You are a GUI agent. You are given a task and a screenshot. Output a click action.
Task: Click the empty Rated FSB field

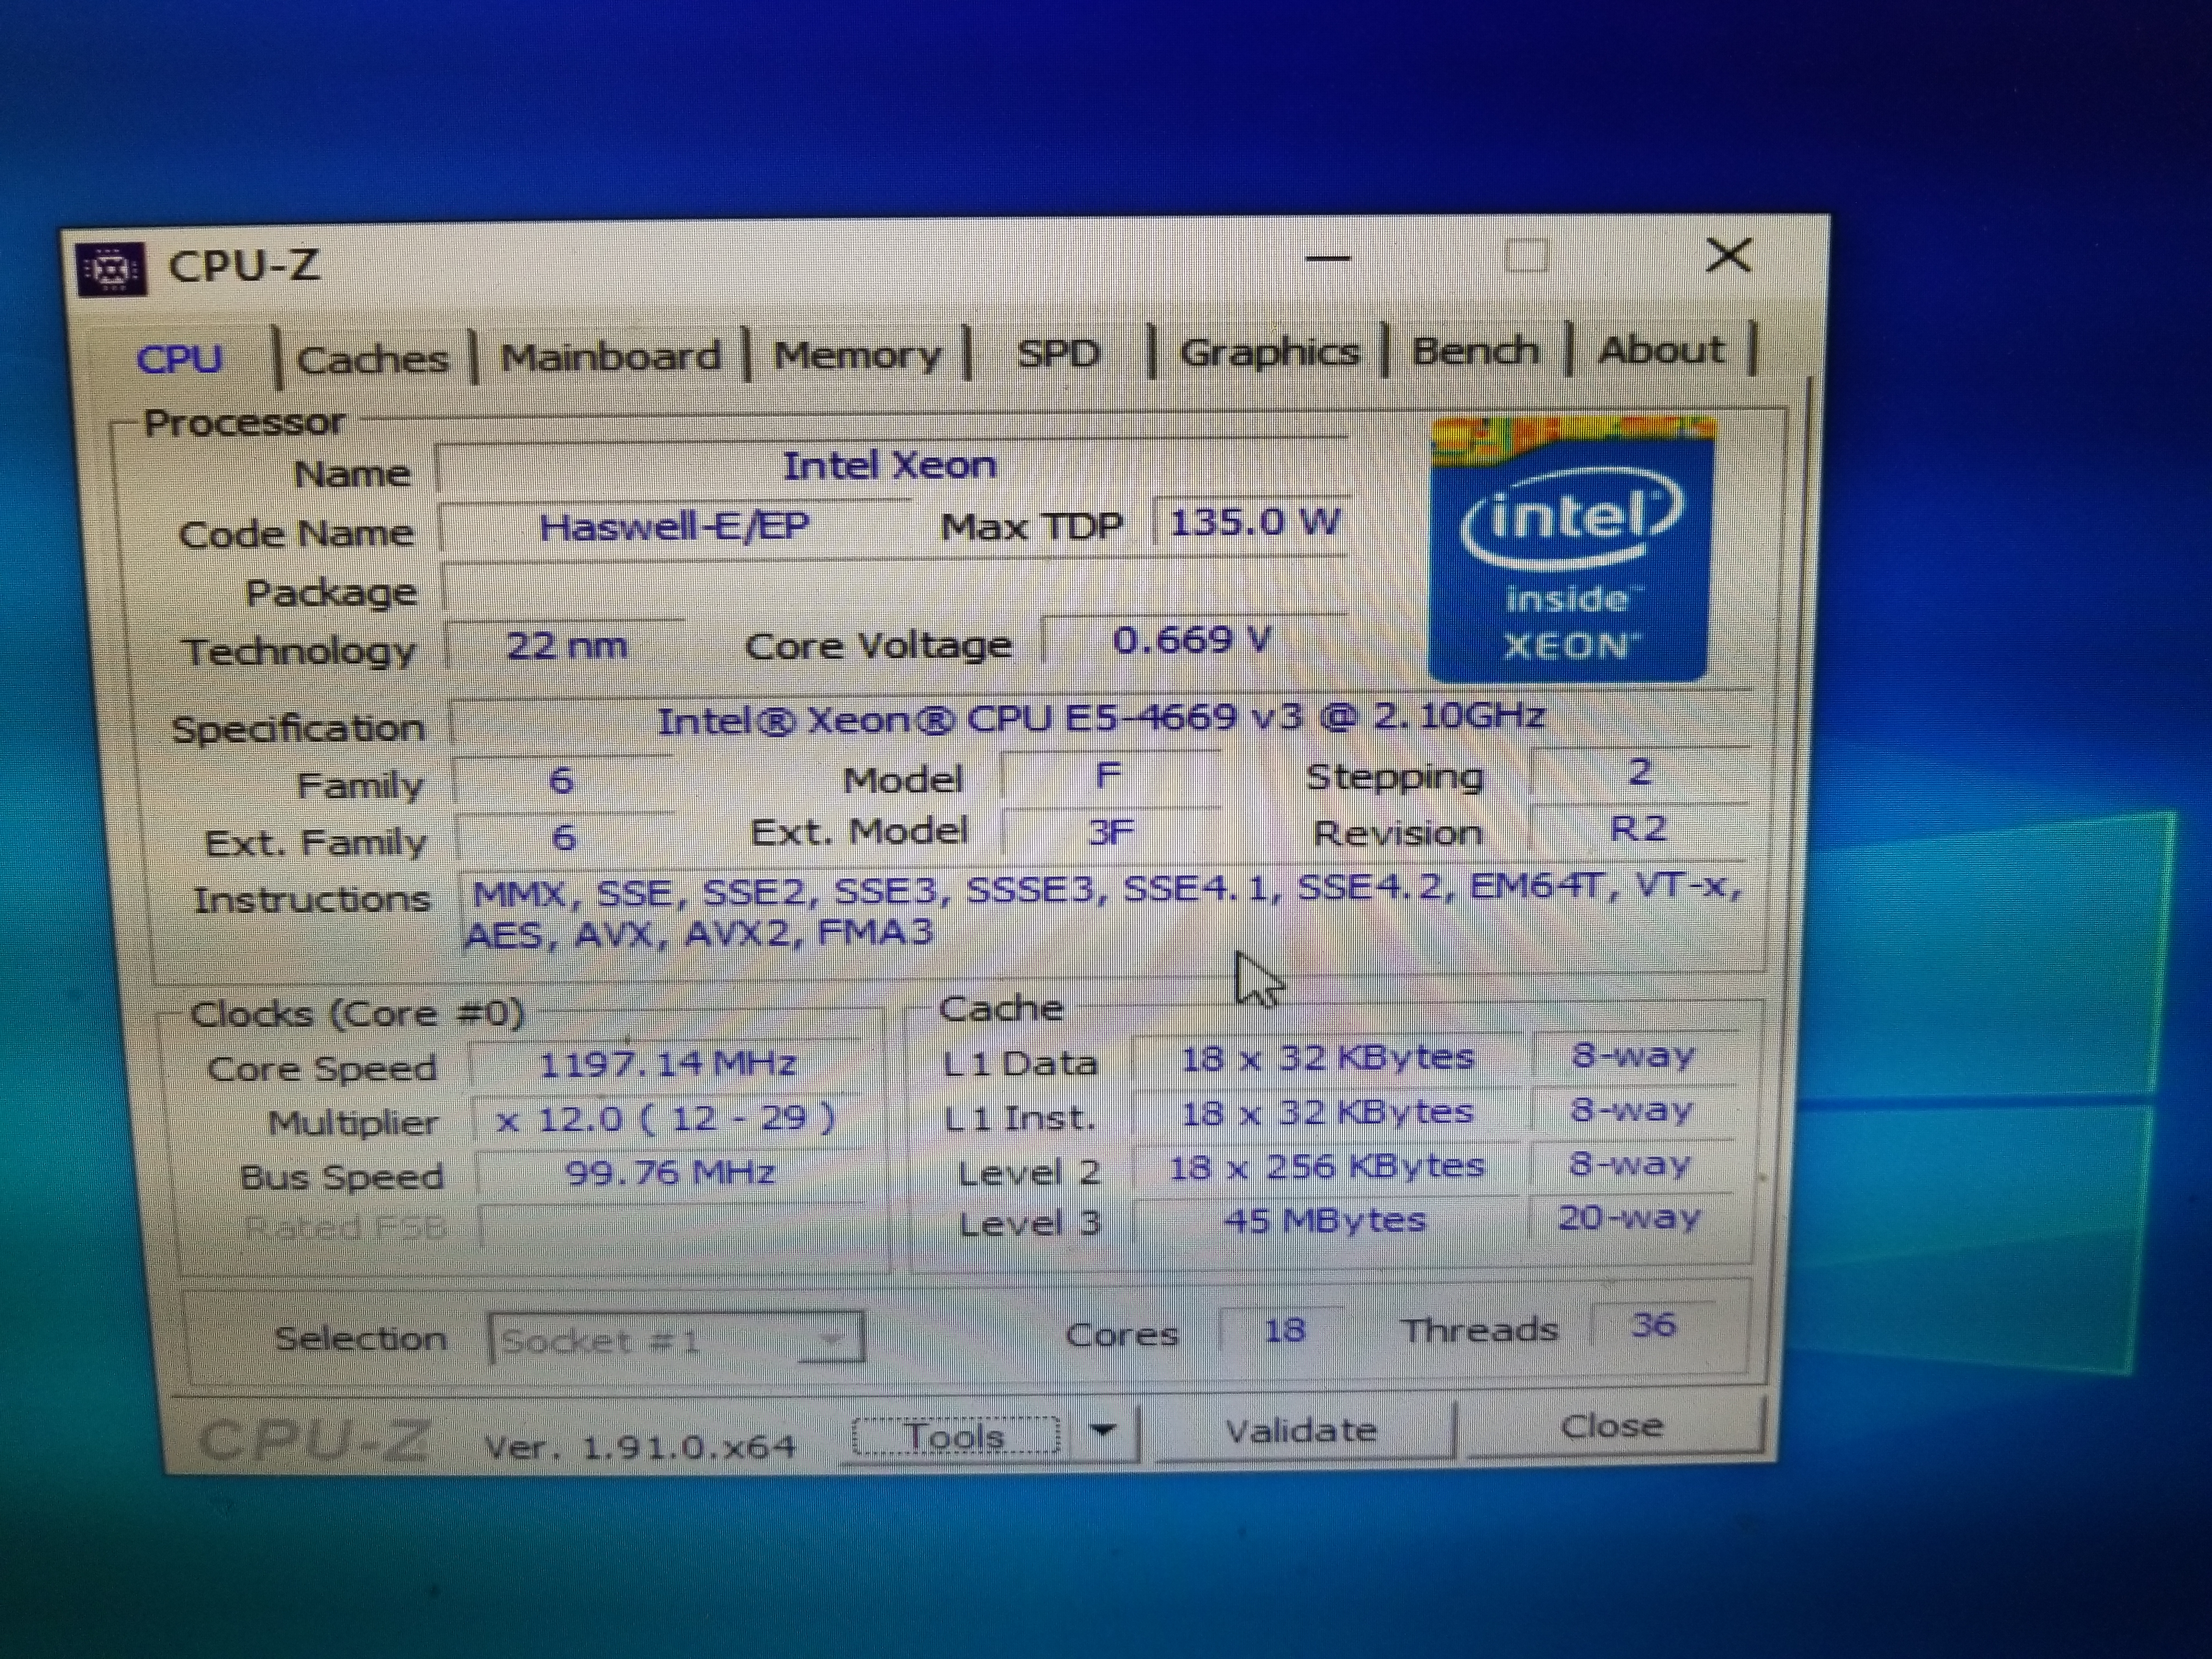[x=672, y=1226]
